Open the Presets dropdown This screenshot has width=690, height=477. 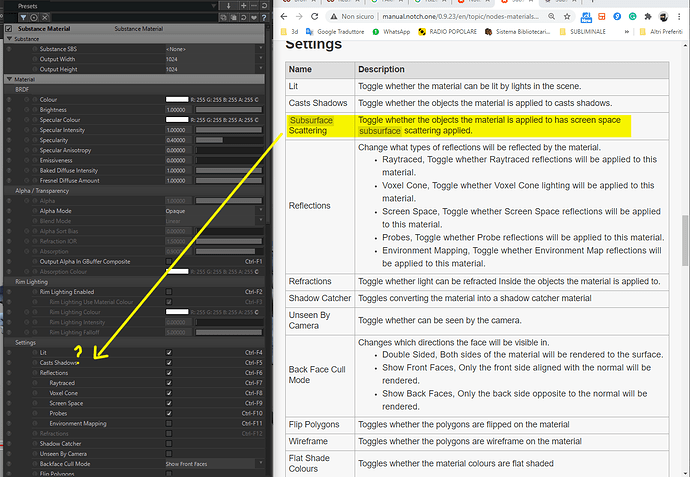click(x=214, y=6)
